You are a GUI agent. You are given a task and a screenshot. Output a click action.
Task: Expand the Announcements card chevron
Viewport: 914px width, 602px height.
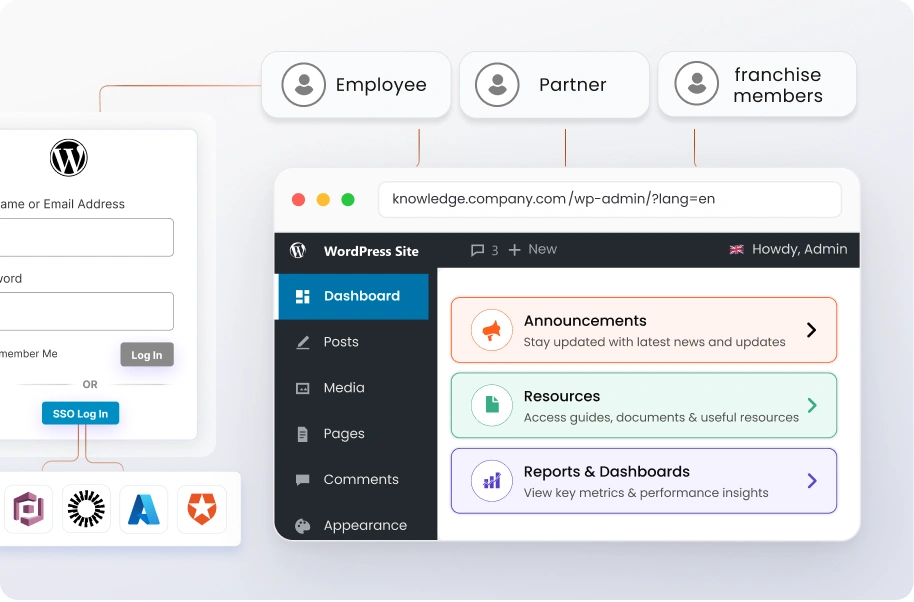coord(811,330)
